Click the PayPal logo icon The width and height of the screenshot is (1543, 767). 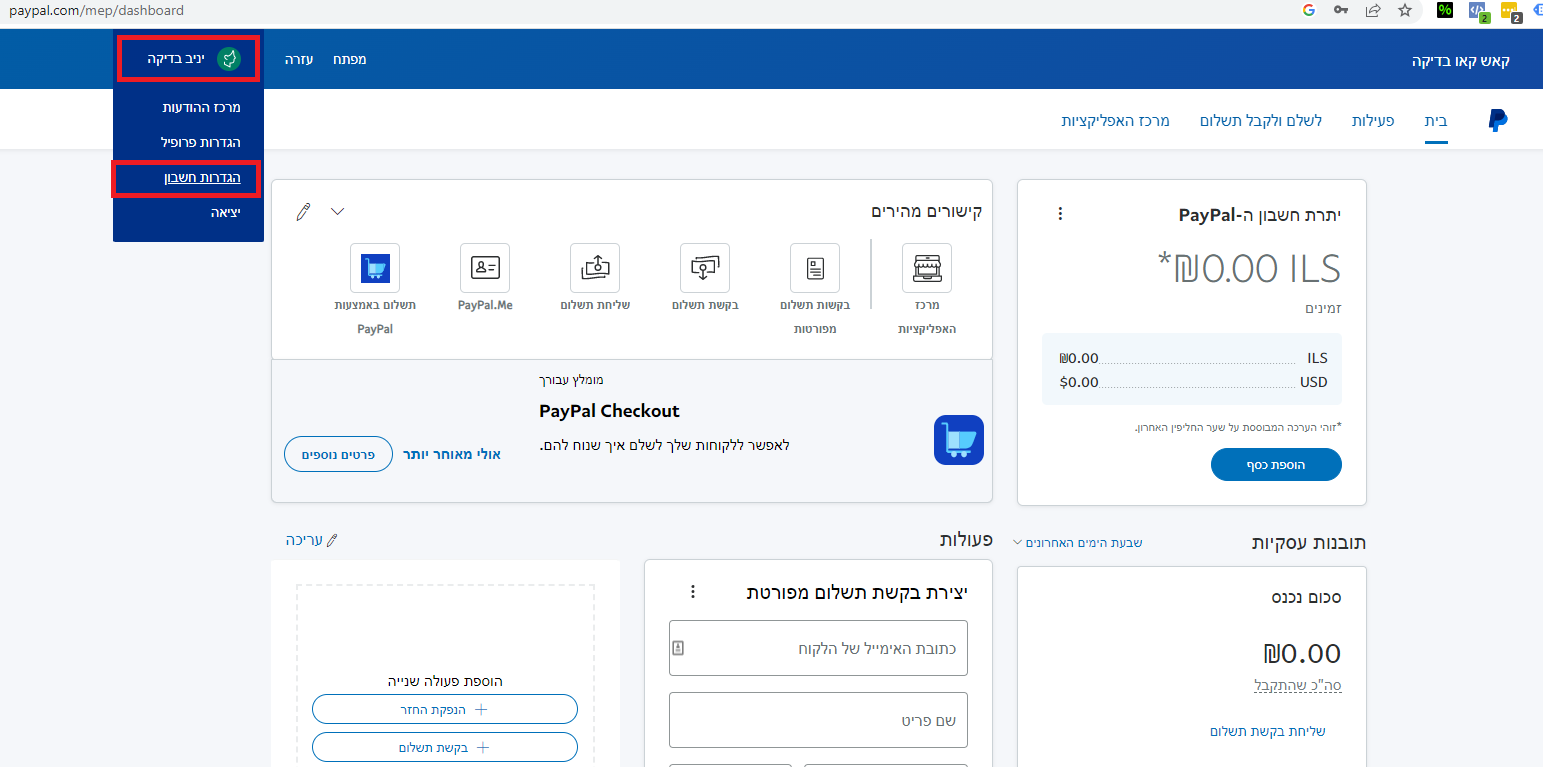click(1497, 121)
